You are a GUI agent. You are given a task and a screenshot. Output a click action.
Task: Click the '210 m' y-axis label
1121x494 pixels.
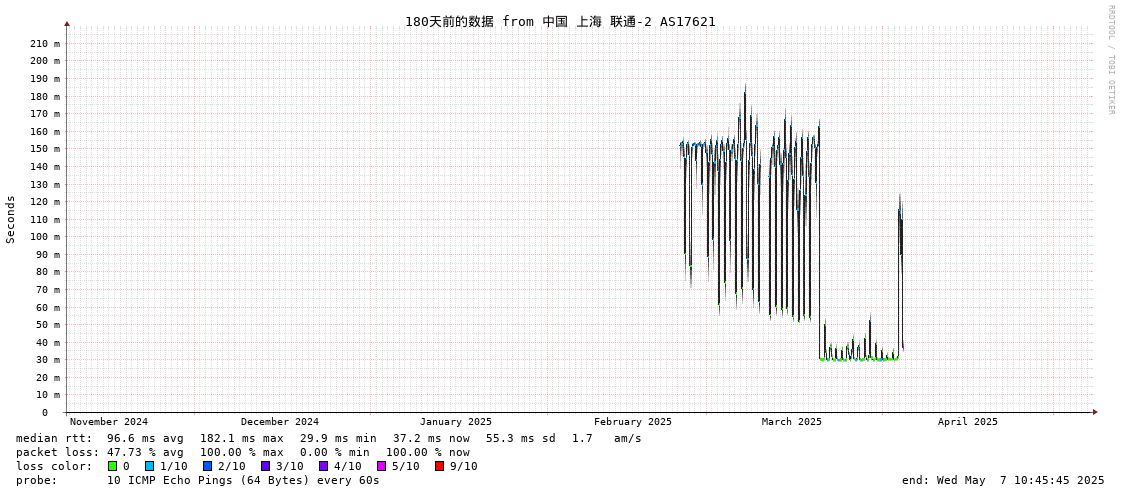(x=45, y=44)
